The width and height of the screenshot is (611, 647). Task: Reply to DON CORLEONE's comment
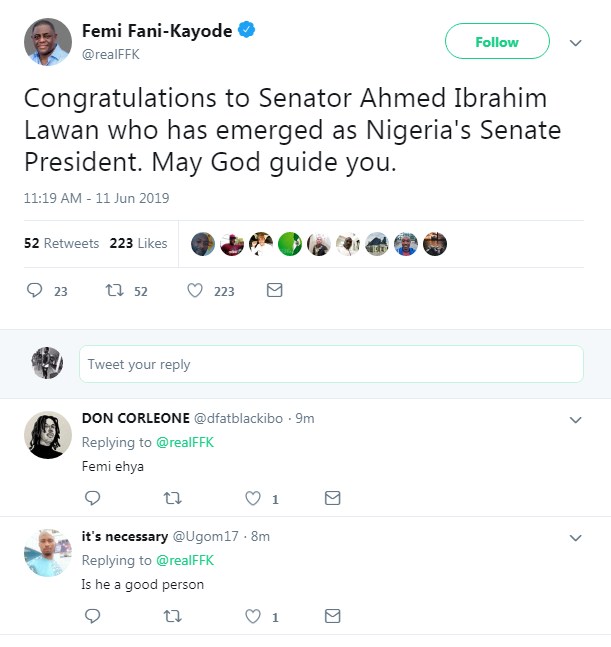tap(92, 498)
